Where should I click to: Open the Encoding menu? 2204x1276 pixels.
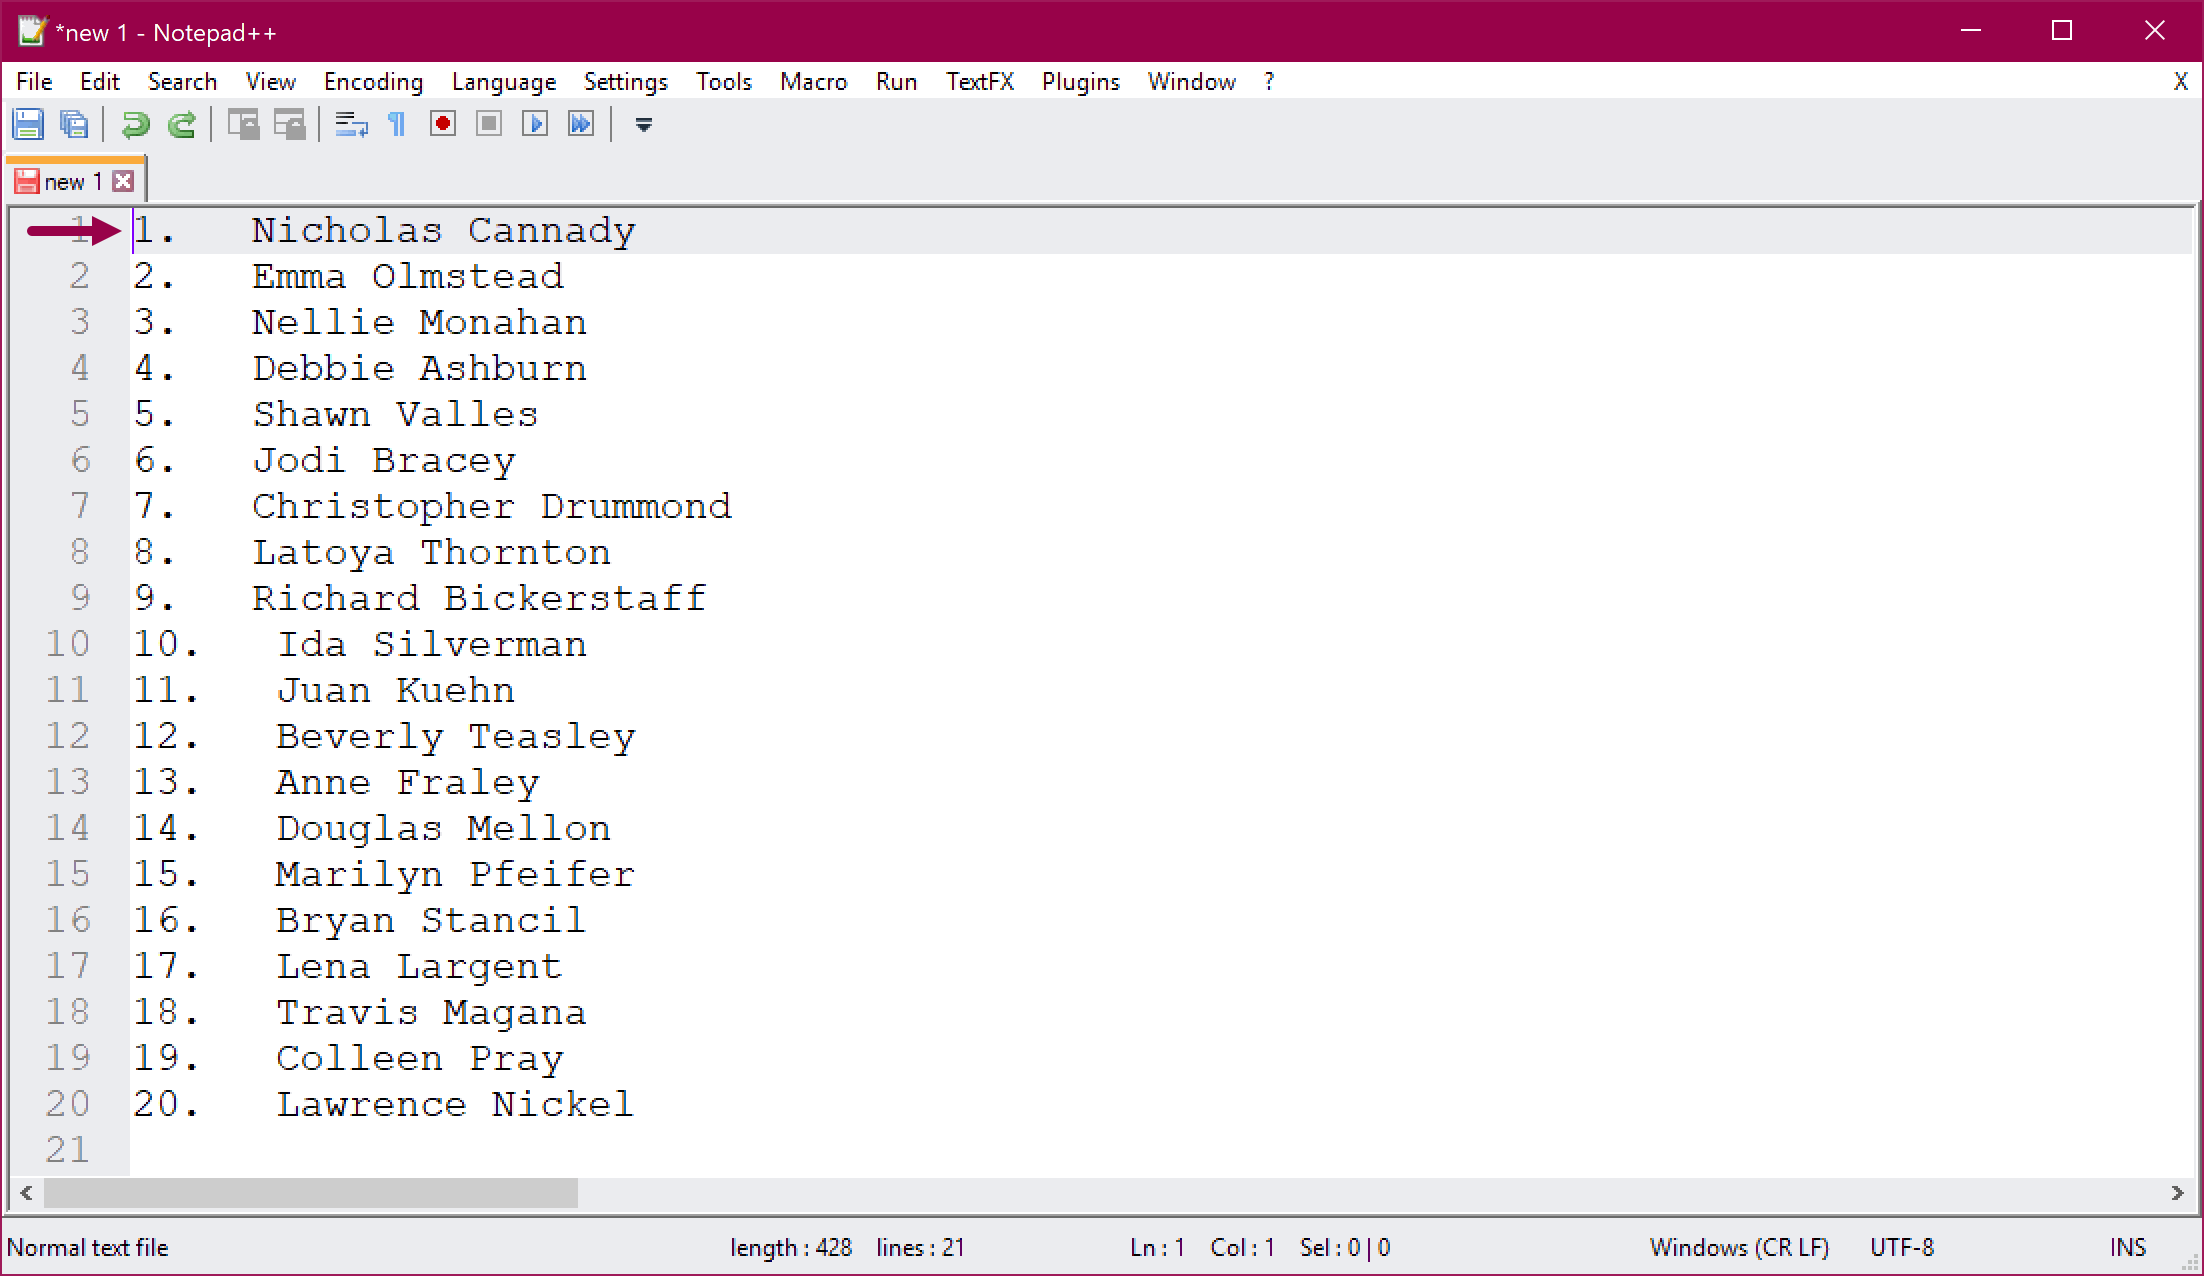[x=373, y=82]
